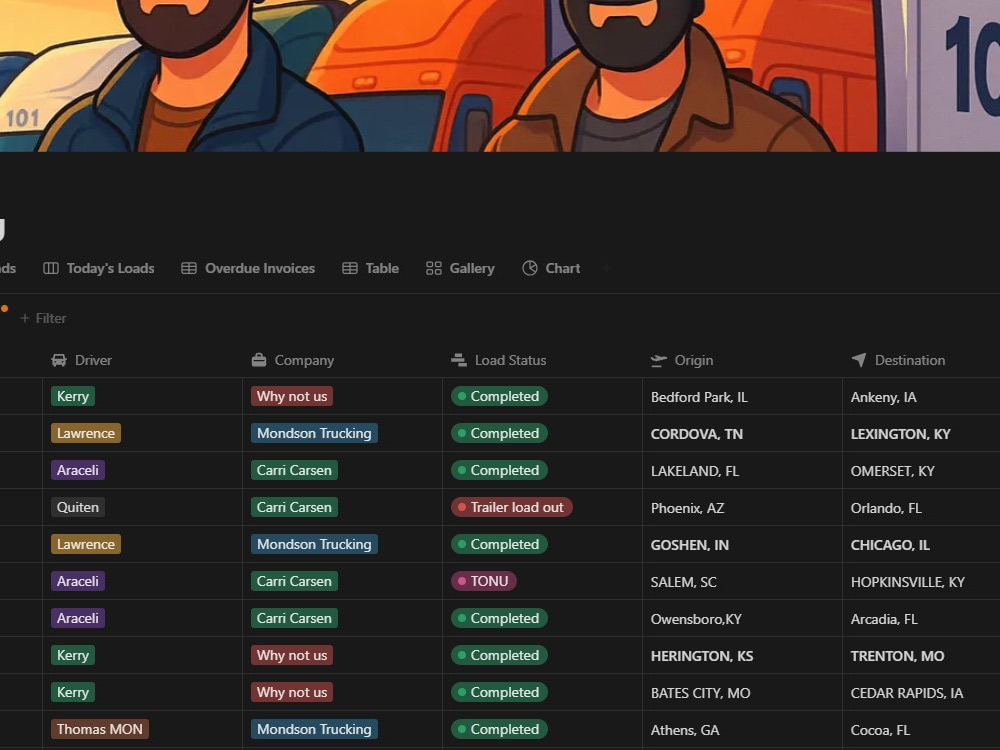Click the Origin column plane icon
Screen dimensions: 1000x750
click(x=658, y=361)
